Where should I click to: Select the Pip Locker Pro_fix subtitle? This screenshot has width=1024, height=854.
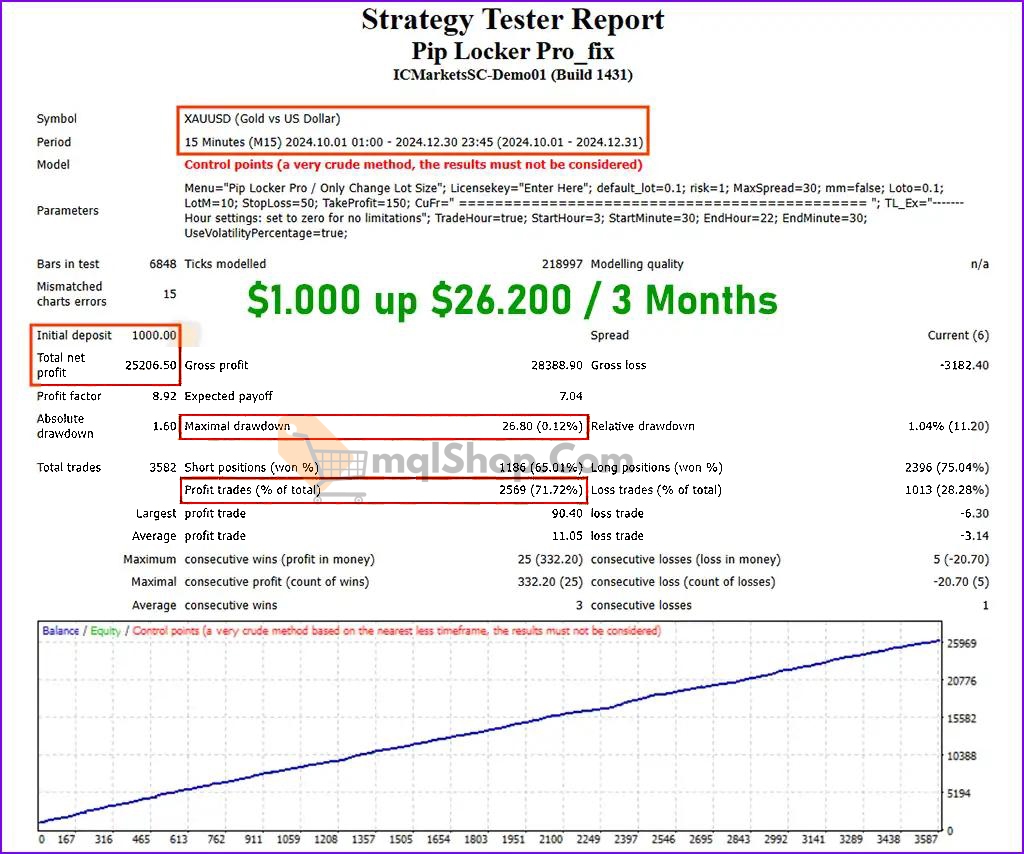(x=512, y=49)
